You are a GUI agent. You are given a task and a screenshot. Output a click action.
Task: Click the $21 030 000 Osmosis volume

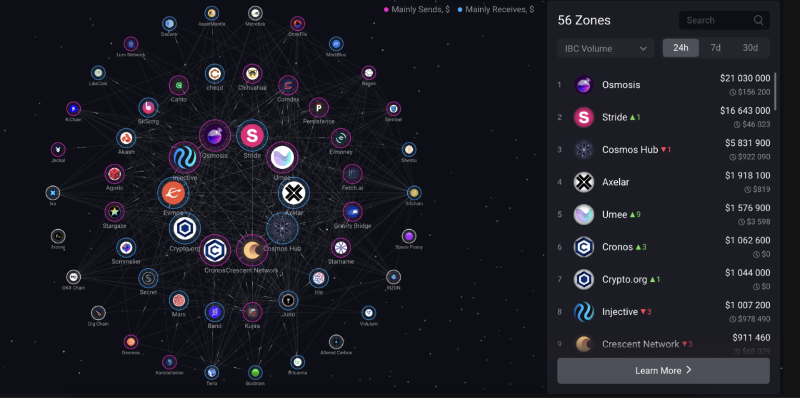click(745, 78)
